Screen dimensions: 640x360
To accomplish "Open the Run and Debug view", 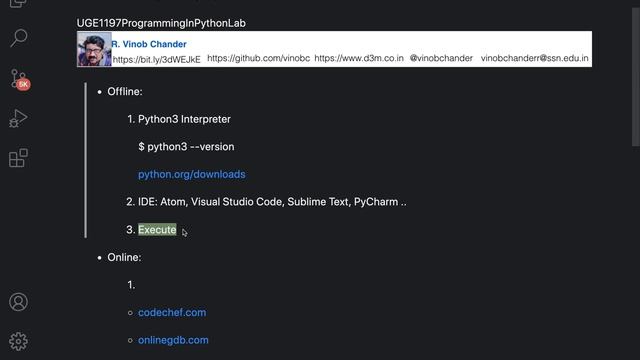I will coord(18,118).
